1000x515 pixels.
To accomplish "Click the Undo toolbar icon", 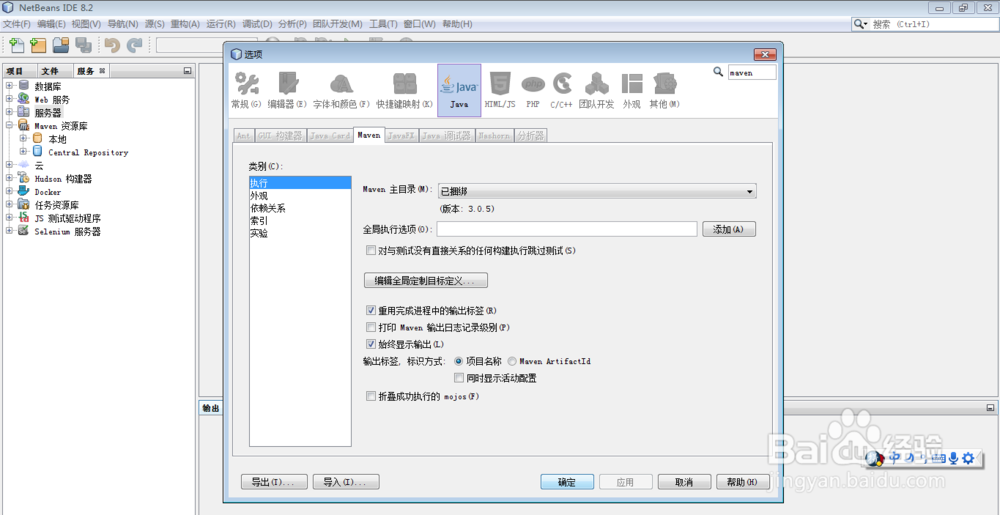I will [x=112, y=45].
